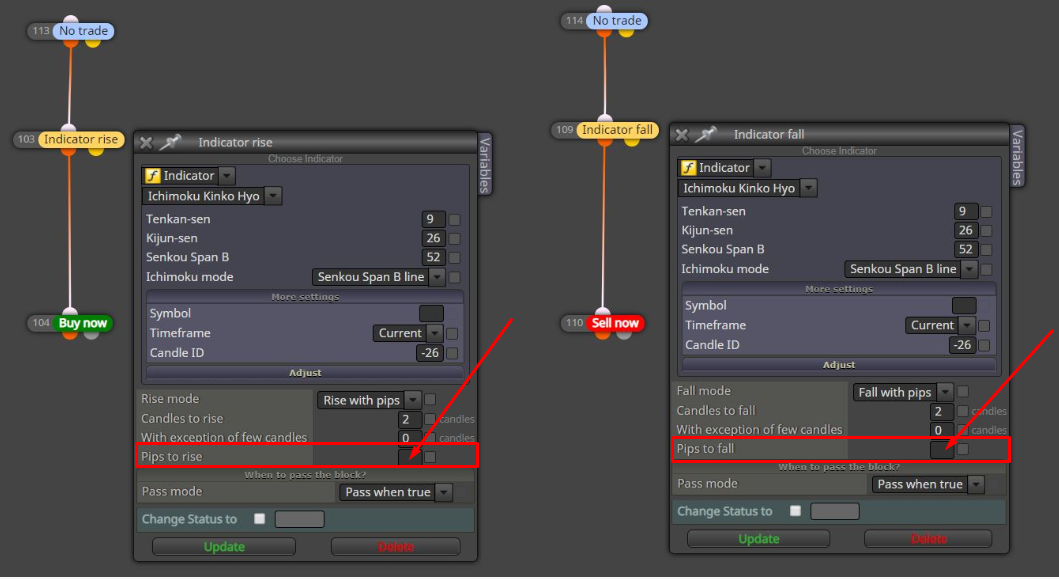Viewport: 1059px width, 579px height.
Task: Click function icon in Indicator rise panel
Action: (x=153, y=176)
